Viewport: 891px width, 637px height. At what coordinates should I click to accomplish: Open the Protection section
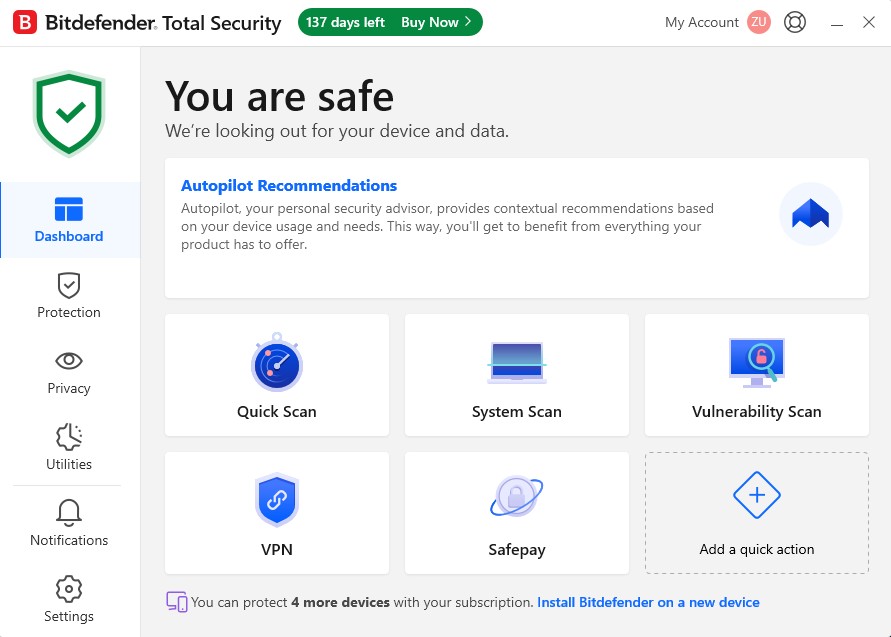tap(69, 295)
